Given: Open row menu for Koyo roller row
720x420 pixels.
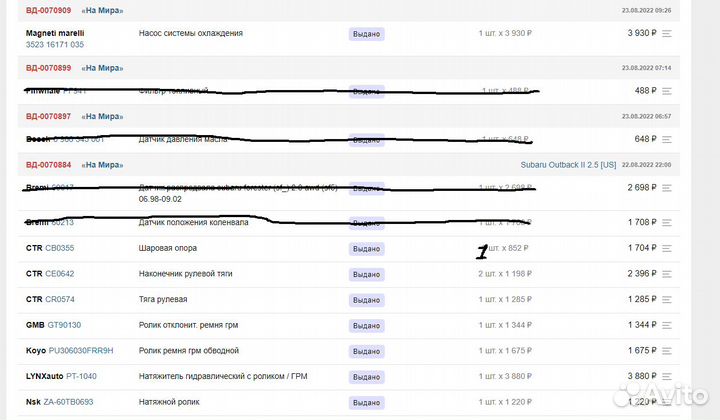Looking at the screenshot, I should (667, 351).
